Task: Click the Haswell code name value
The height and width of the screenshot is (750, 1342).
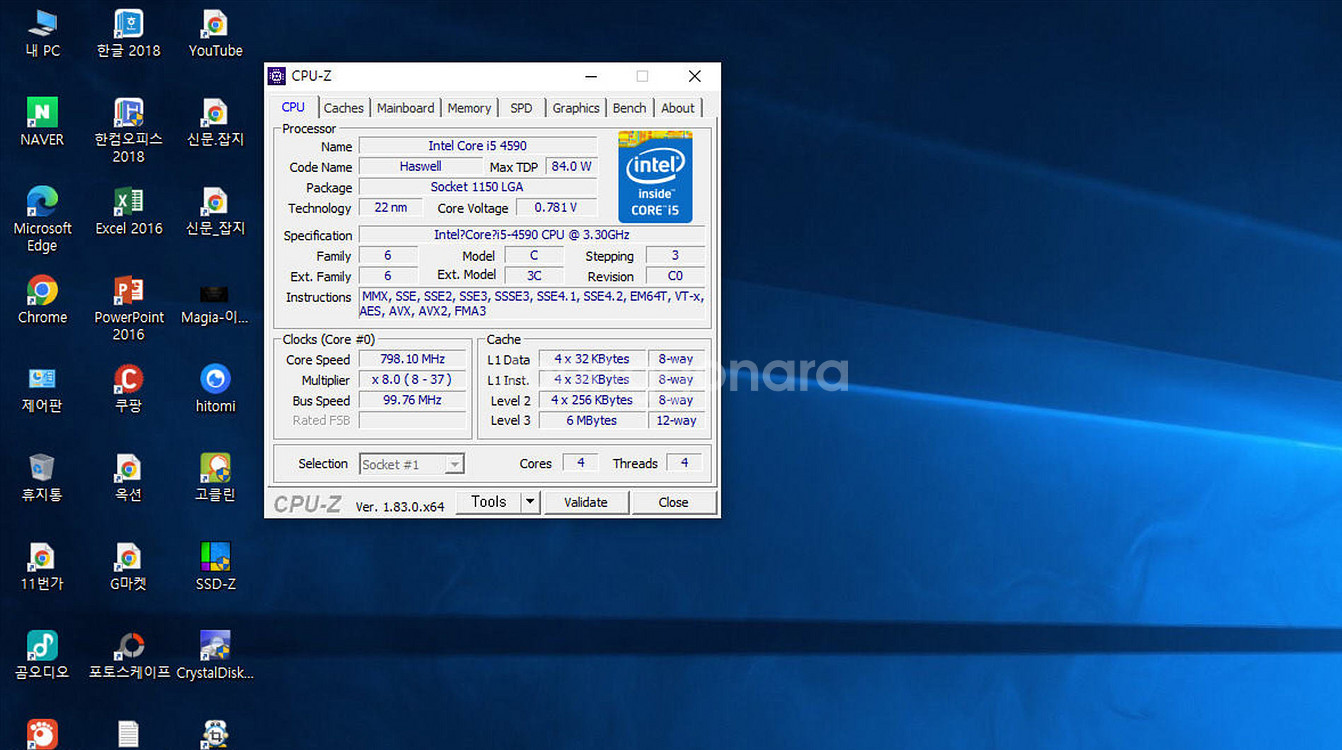Action: [x=421, y=166]
